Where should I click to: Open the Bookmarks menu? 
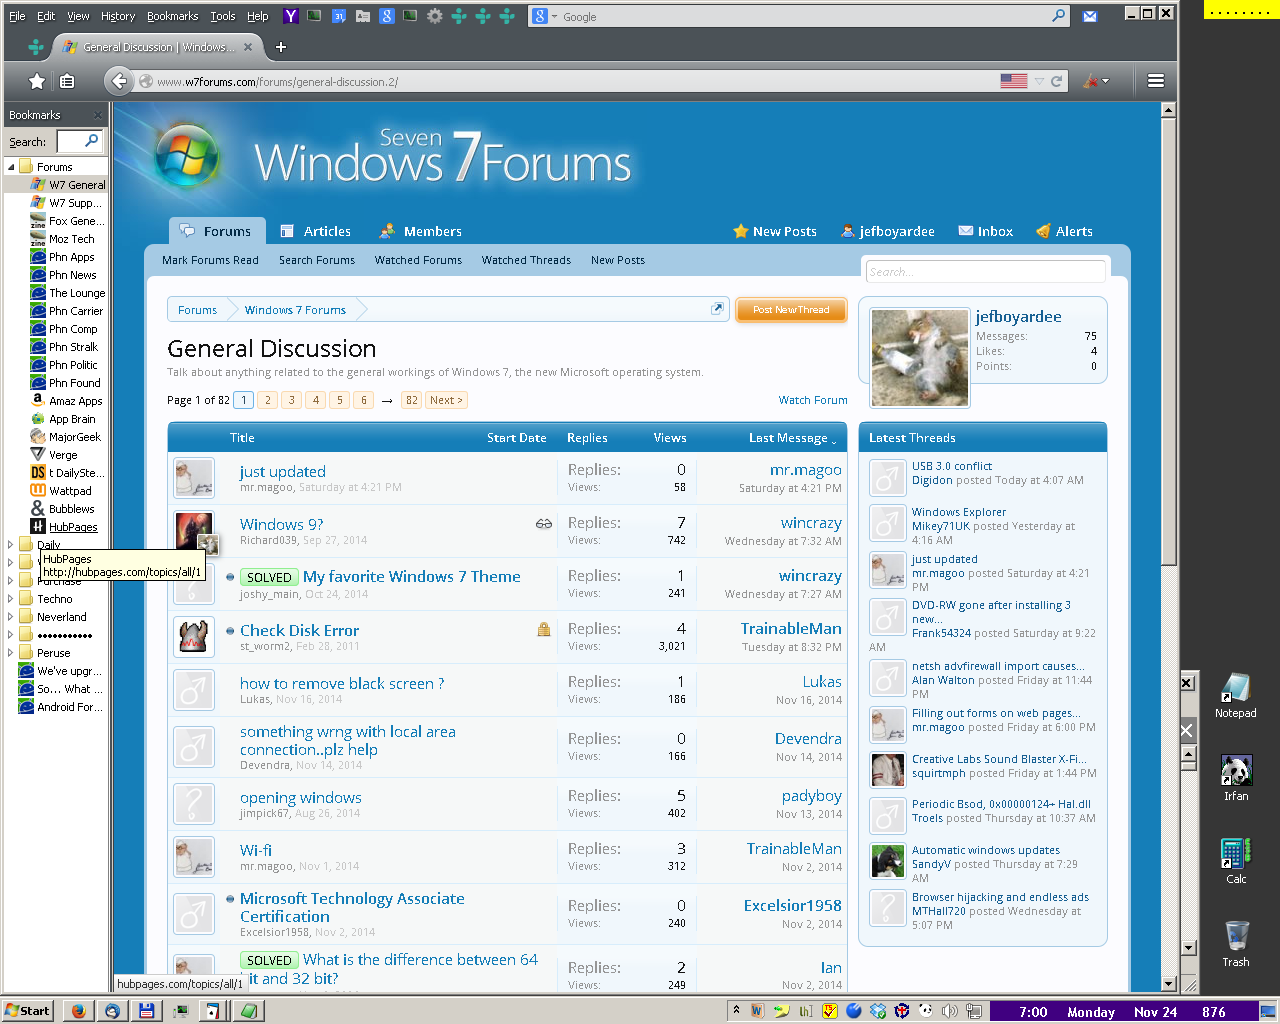(172, 16)
